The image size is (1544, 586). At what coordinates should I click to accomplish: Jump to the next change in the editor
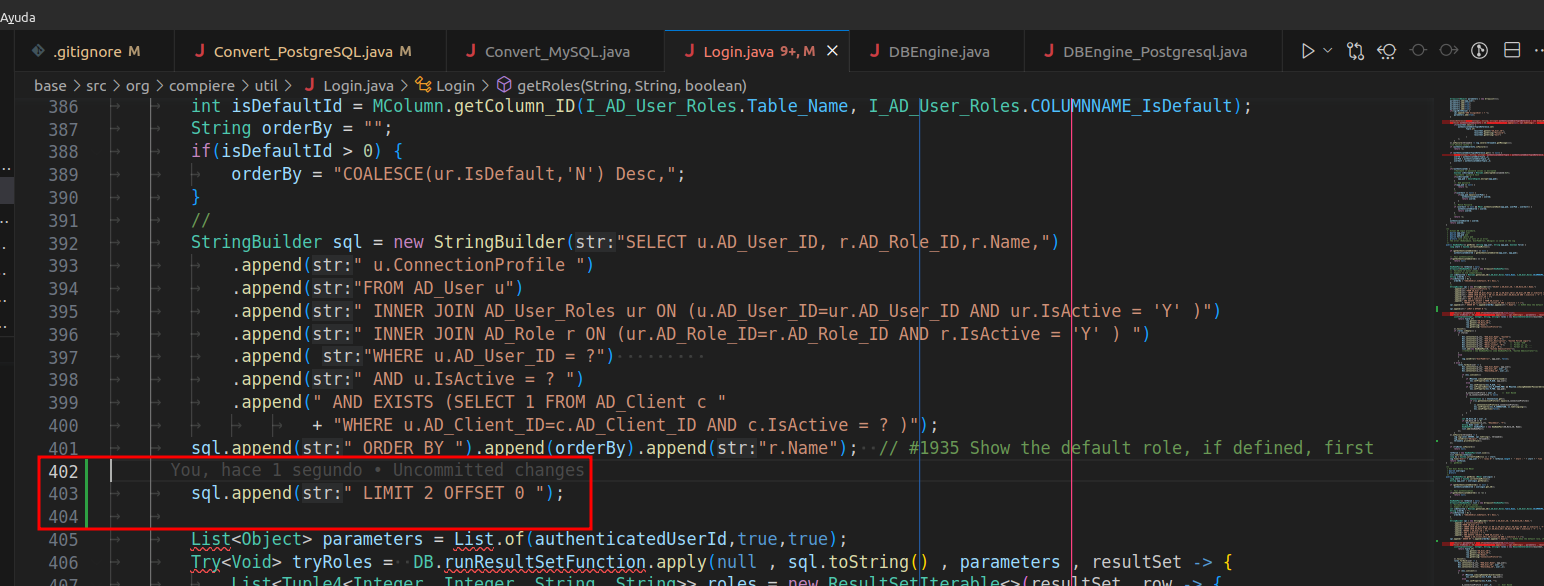[x=1447, y=50]
